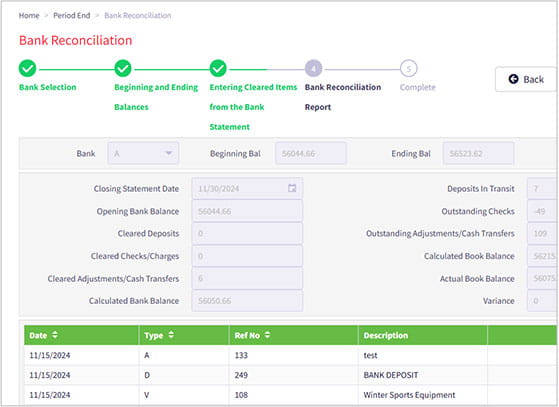Open the calendar icon in Closing Statement Date
Viewport: 559px width, 407px height.
point(292,188)
